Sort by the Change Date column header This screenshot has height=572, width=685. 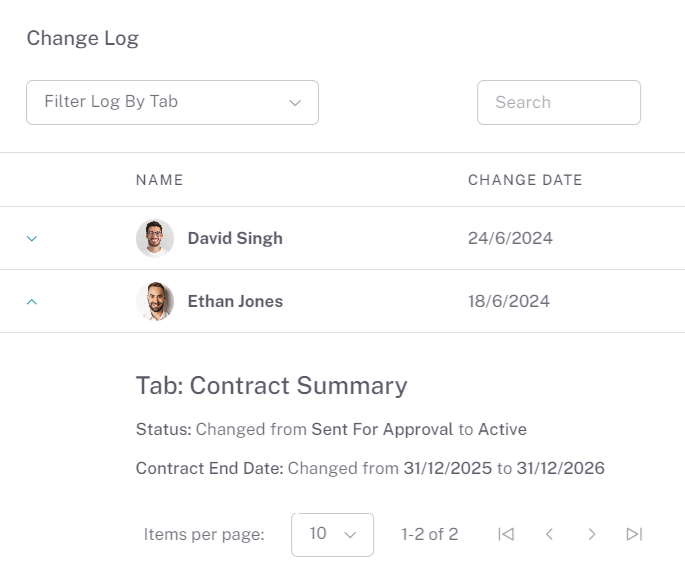(525, 180)
